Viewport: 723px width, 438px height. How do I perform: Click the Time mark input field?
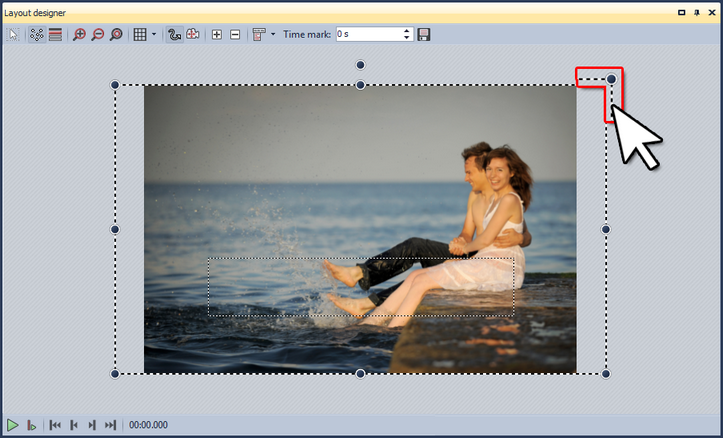367,34
